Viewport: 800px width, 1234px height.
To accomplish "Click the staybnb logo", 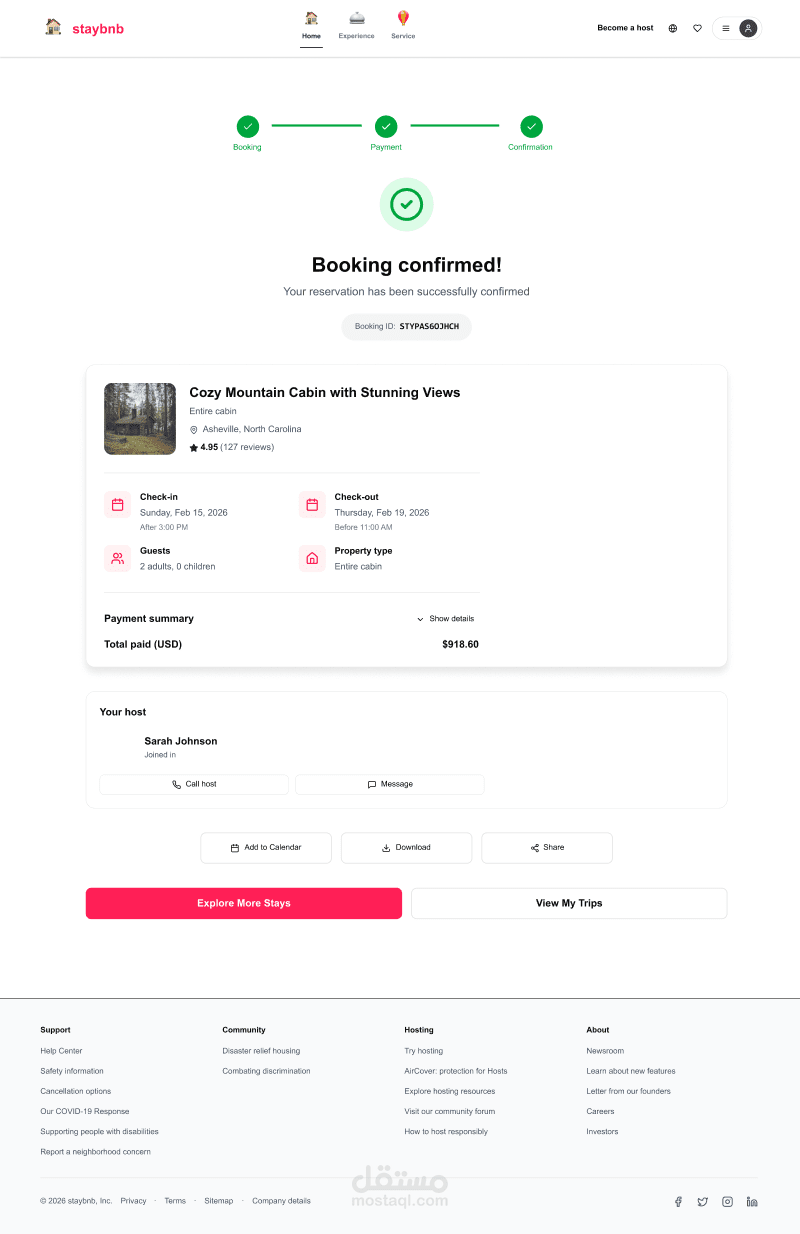I will click(x=85, y=28).
